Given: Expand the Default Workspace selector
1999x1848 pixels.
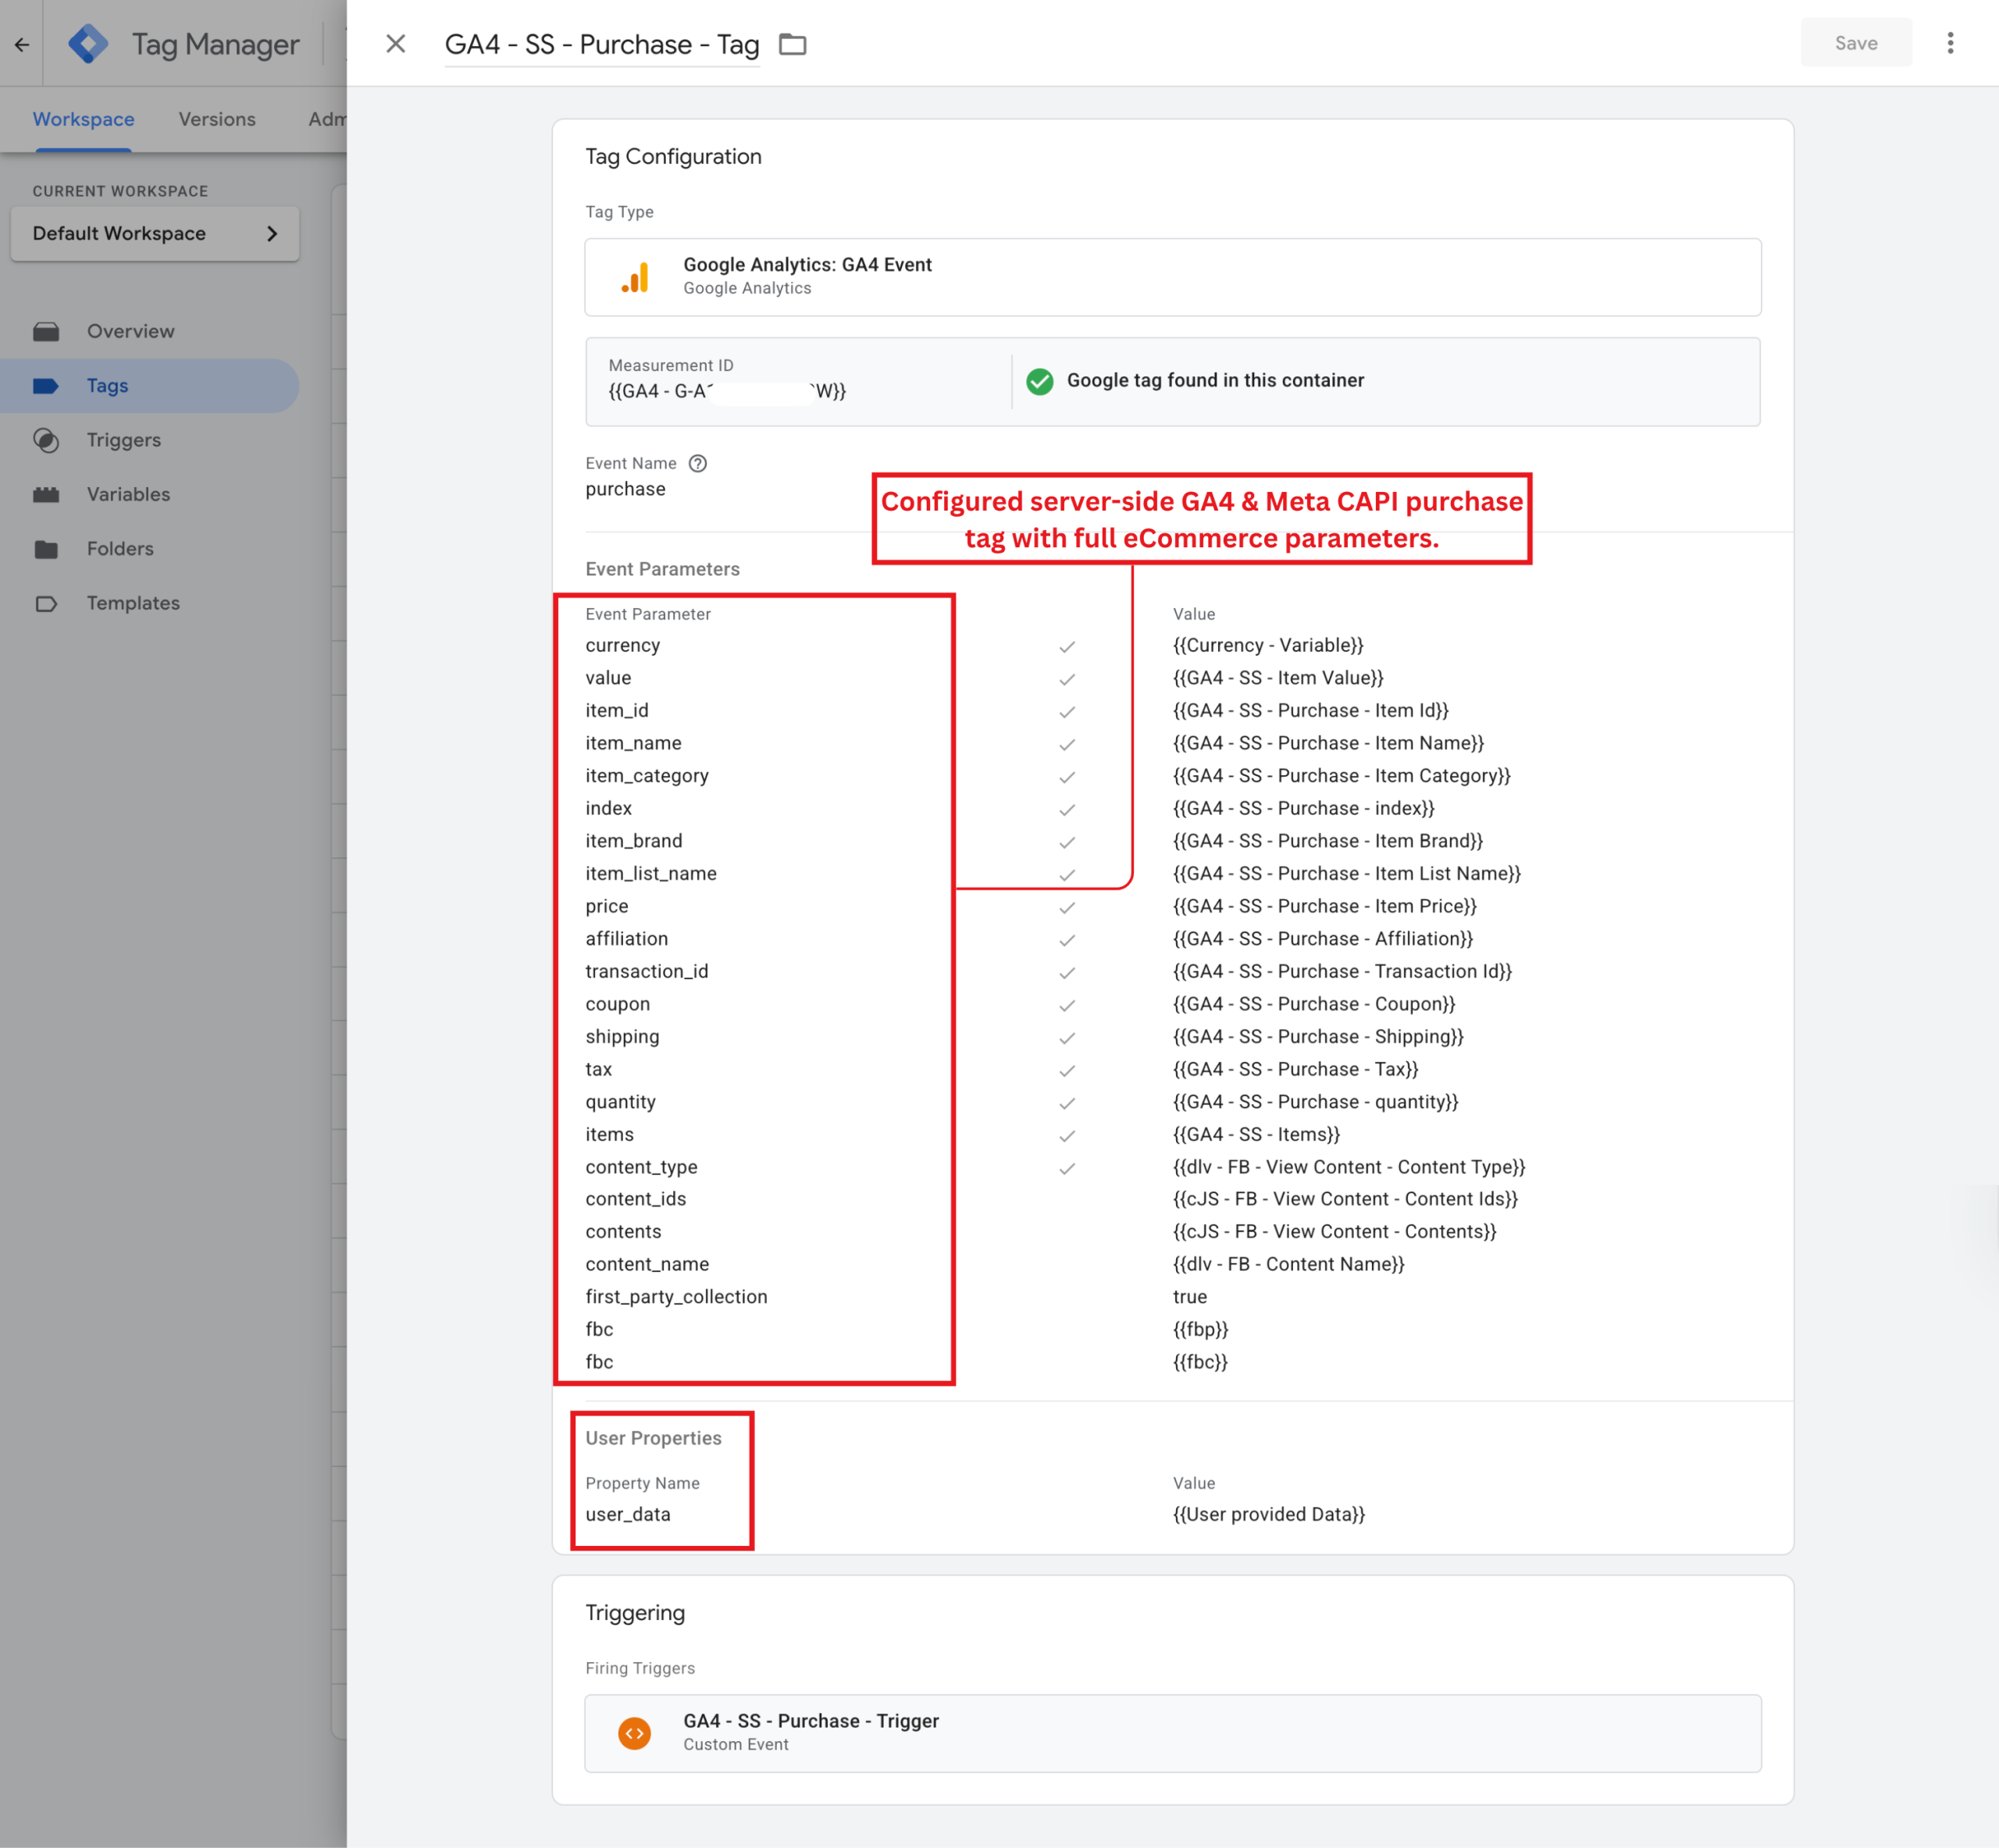Looking at the screenshot, I should click(x=155, y=233).
